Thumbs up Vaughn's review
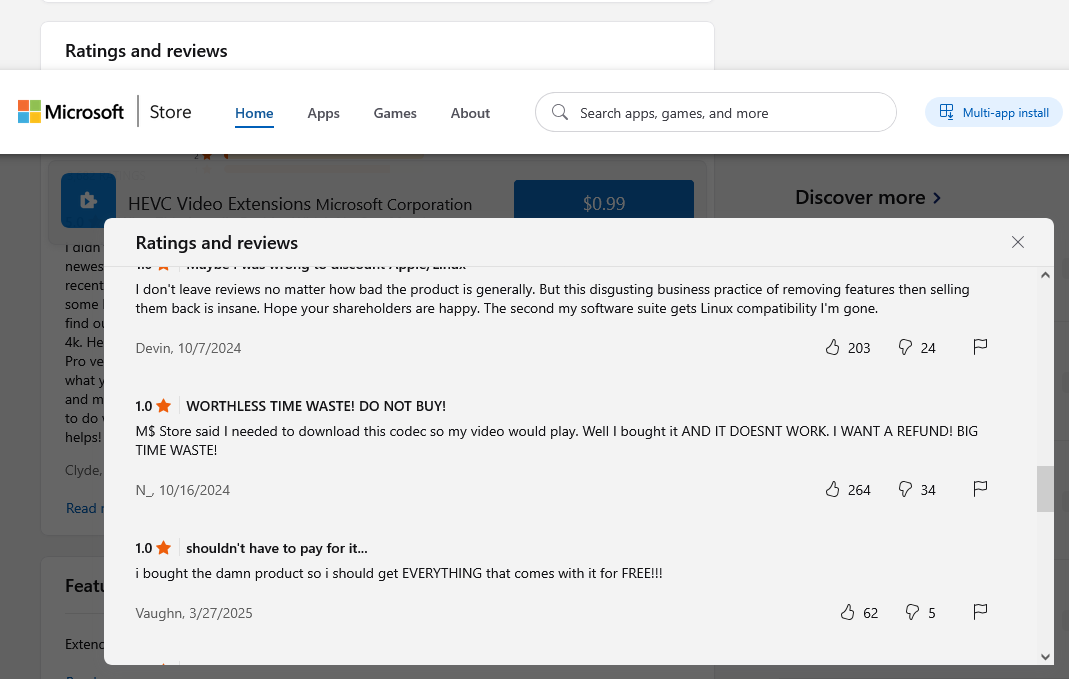The height and width of the screenshot is (679, 1069). point(847,612)
